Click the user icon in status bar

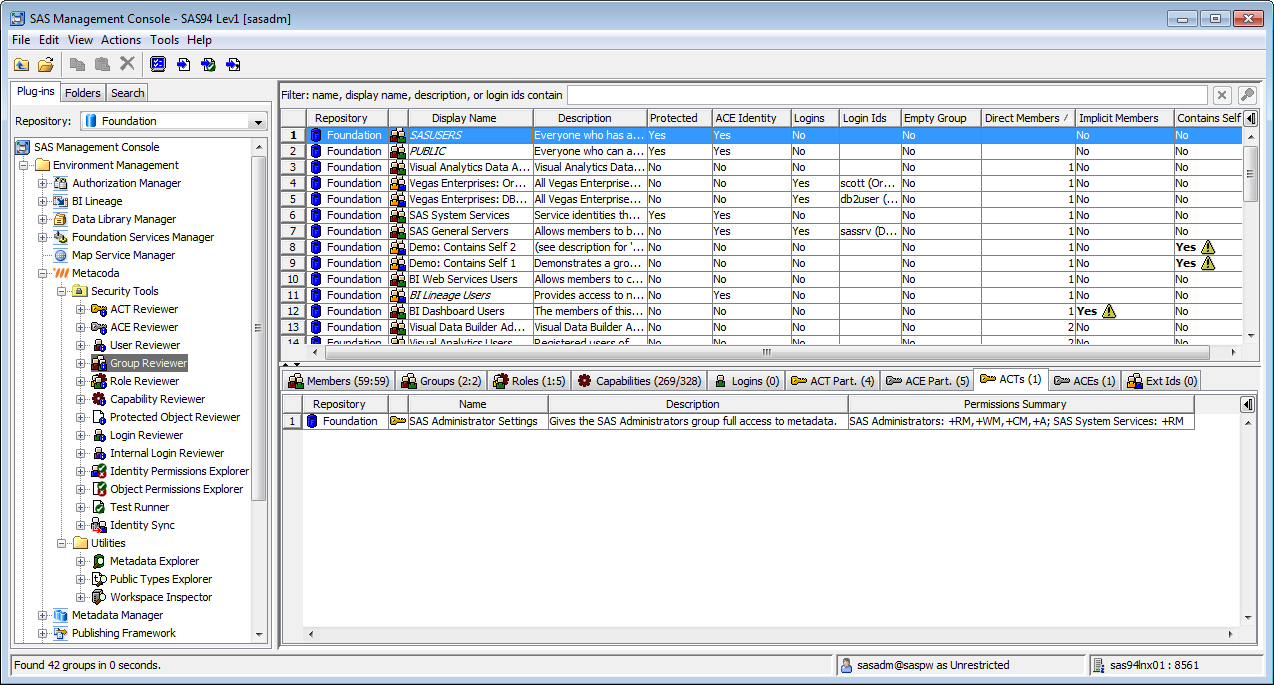pyautogui.click(x=847, y=665)
